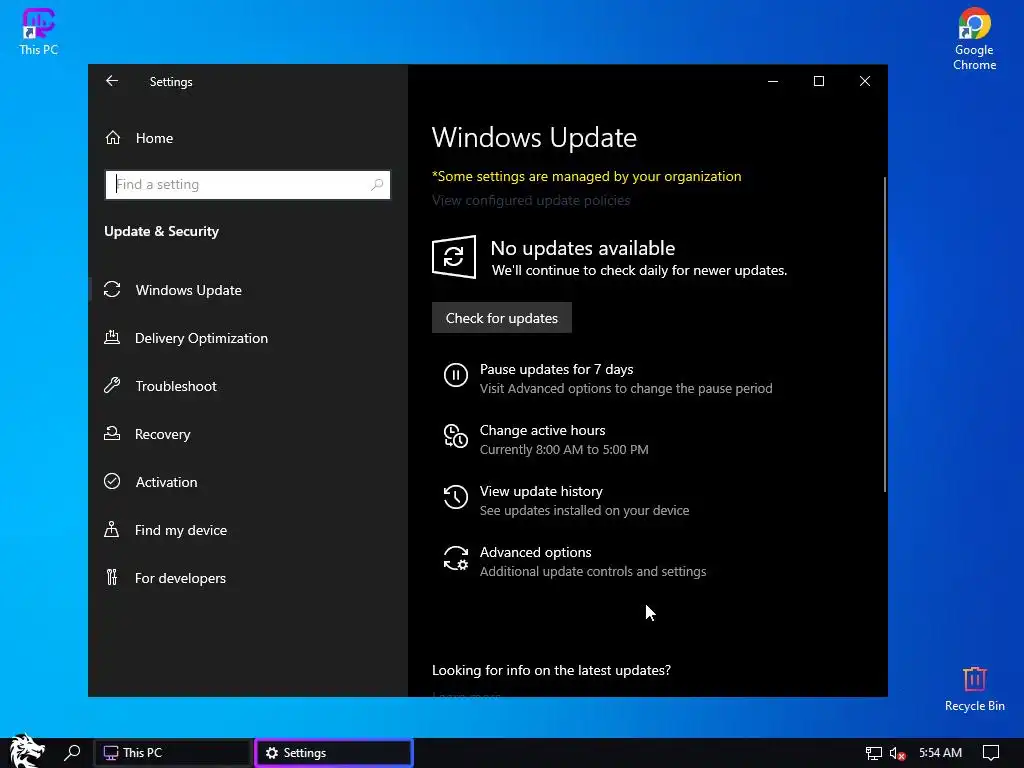Click the Find my device person icon
The width and height of the screenshot is (1024, 768).
tap(112, 530)
